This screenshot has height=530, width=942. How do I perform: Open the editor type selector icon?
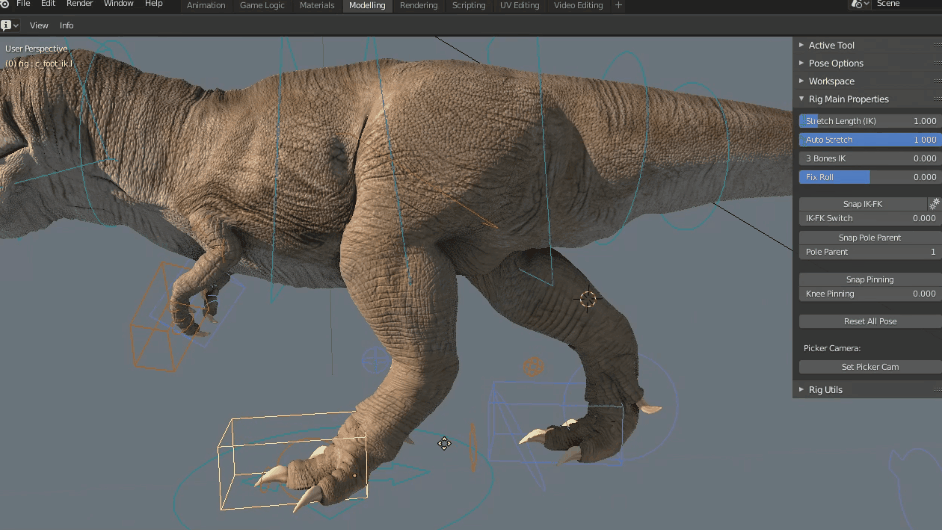click(x=10, y=25)
